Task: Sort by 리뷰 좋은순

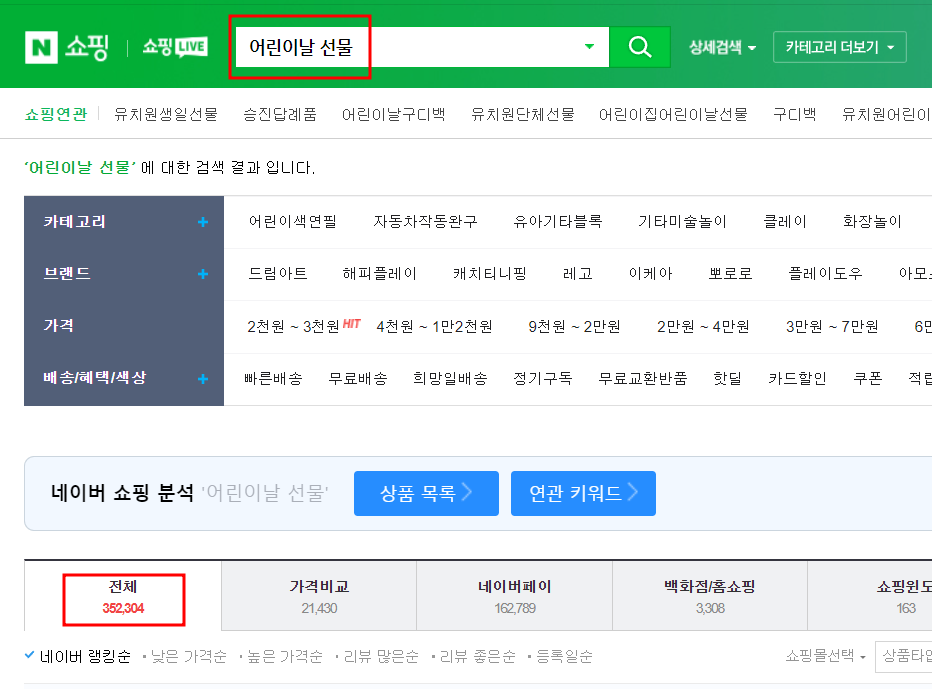Action: 477,656
